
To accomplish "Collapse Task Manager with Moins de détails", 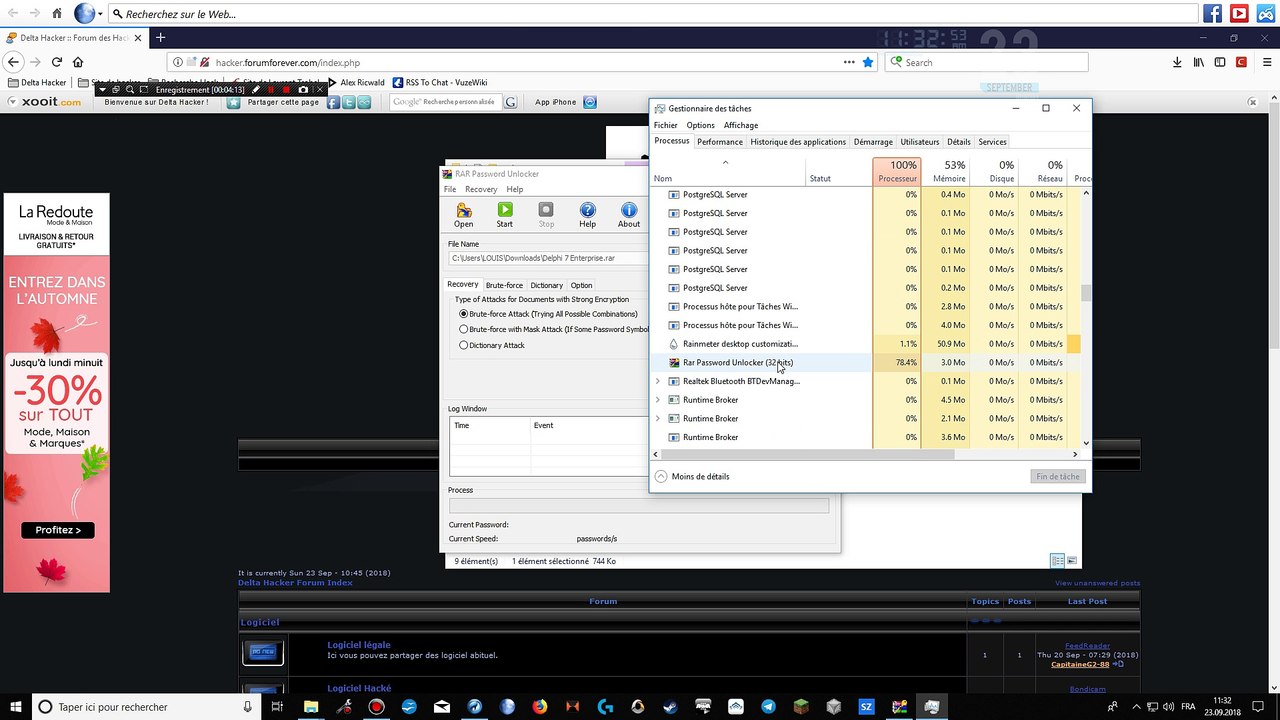I will (x=692, y=477).
